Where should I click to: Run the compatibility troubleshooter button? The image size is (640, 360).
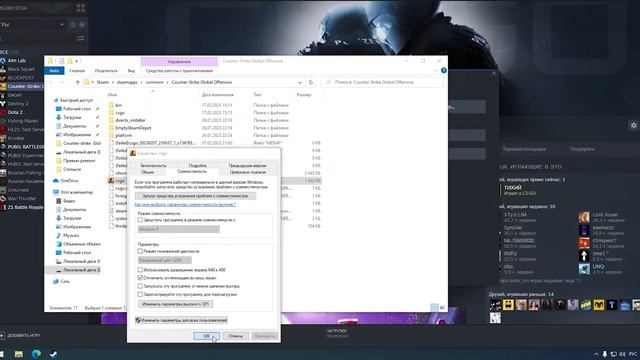pos(195,196)
